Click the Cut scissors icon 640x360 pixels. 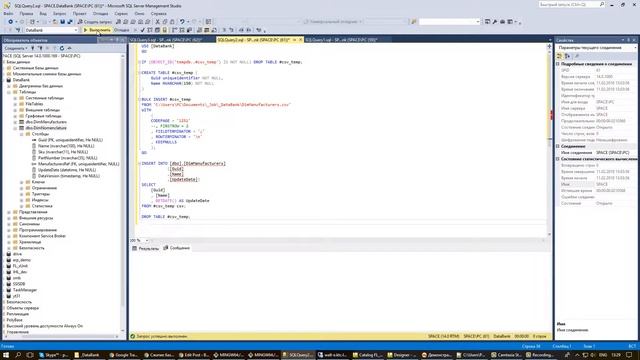click(158, 22)
